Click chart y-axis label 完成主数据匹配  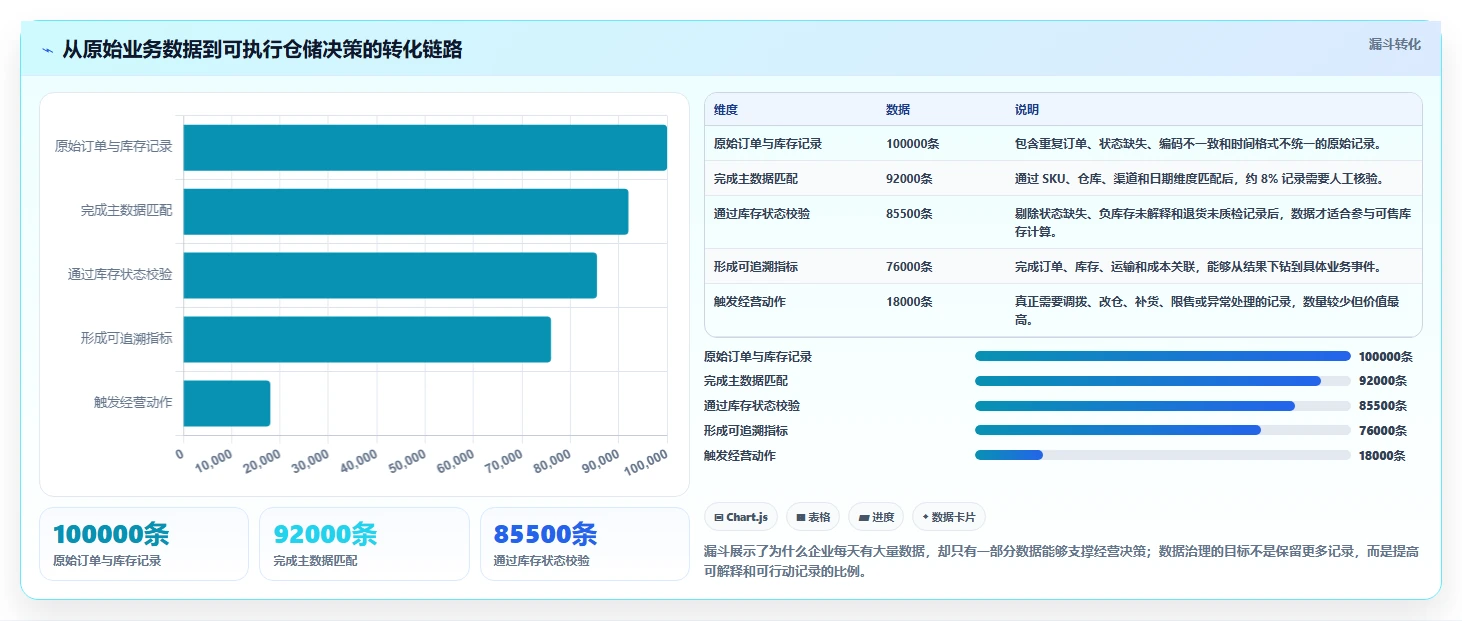click(x=126, y=211)
